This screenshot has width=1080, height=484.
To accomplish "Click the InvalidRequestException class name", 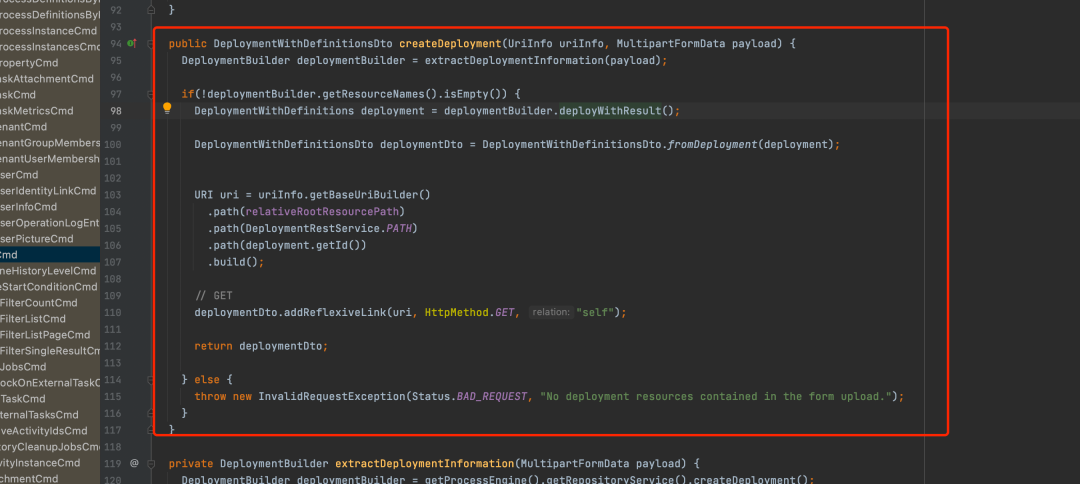I will pyautogui.click(x=331, y=397).
